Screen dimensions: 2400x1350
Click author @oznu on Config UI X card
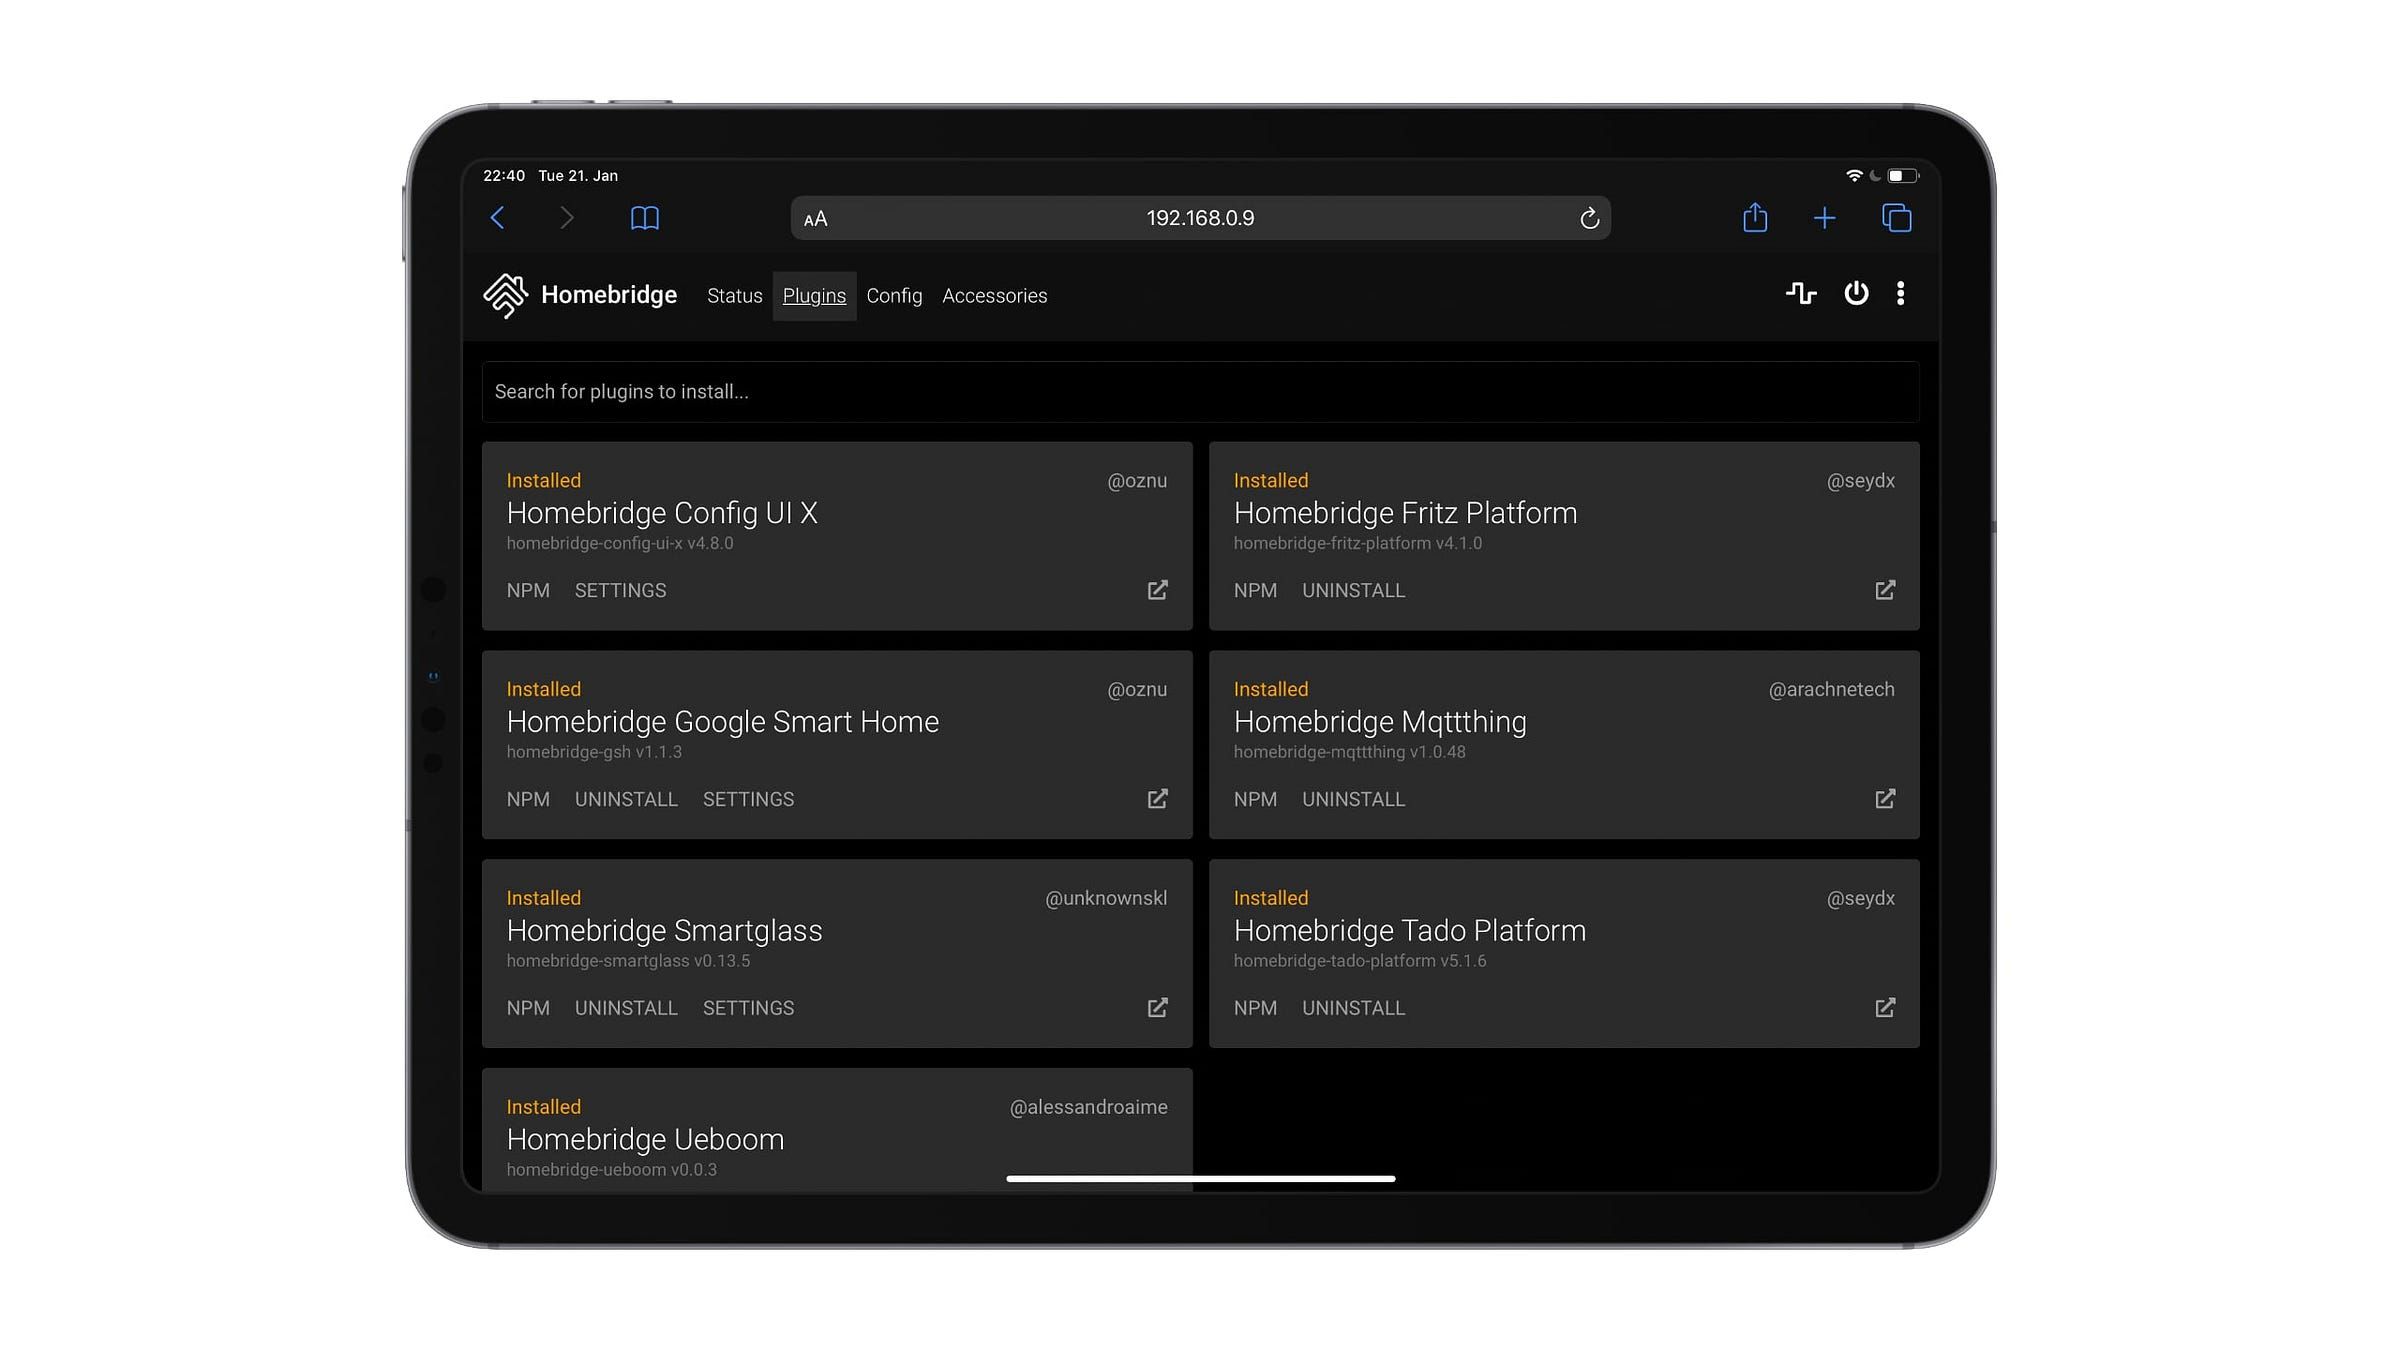click(x=1137, y=481)
